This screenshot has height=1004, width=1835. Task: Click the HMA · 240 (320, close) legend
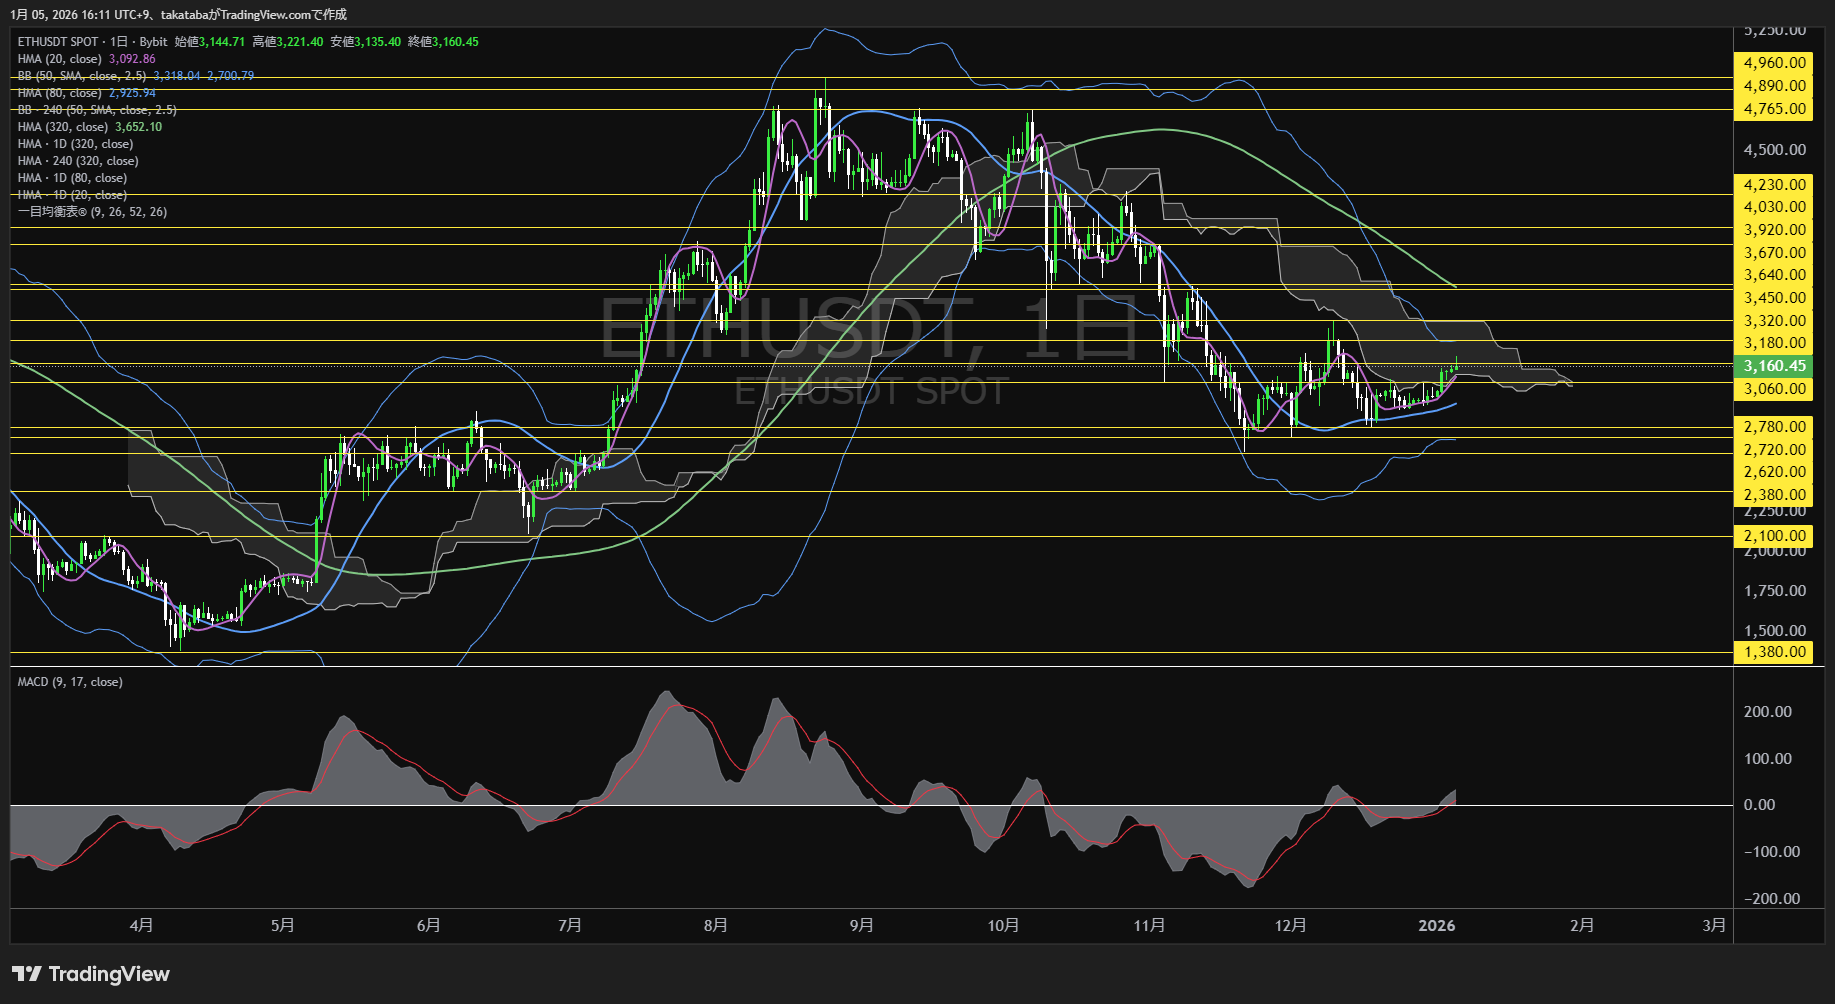point(78,161)
